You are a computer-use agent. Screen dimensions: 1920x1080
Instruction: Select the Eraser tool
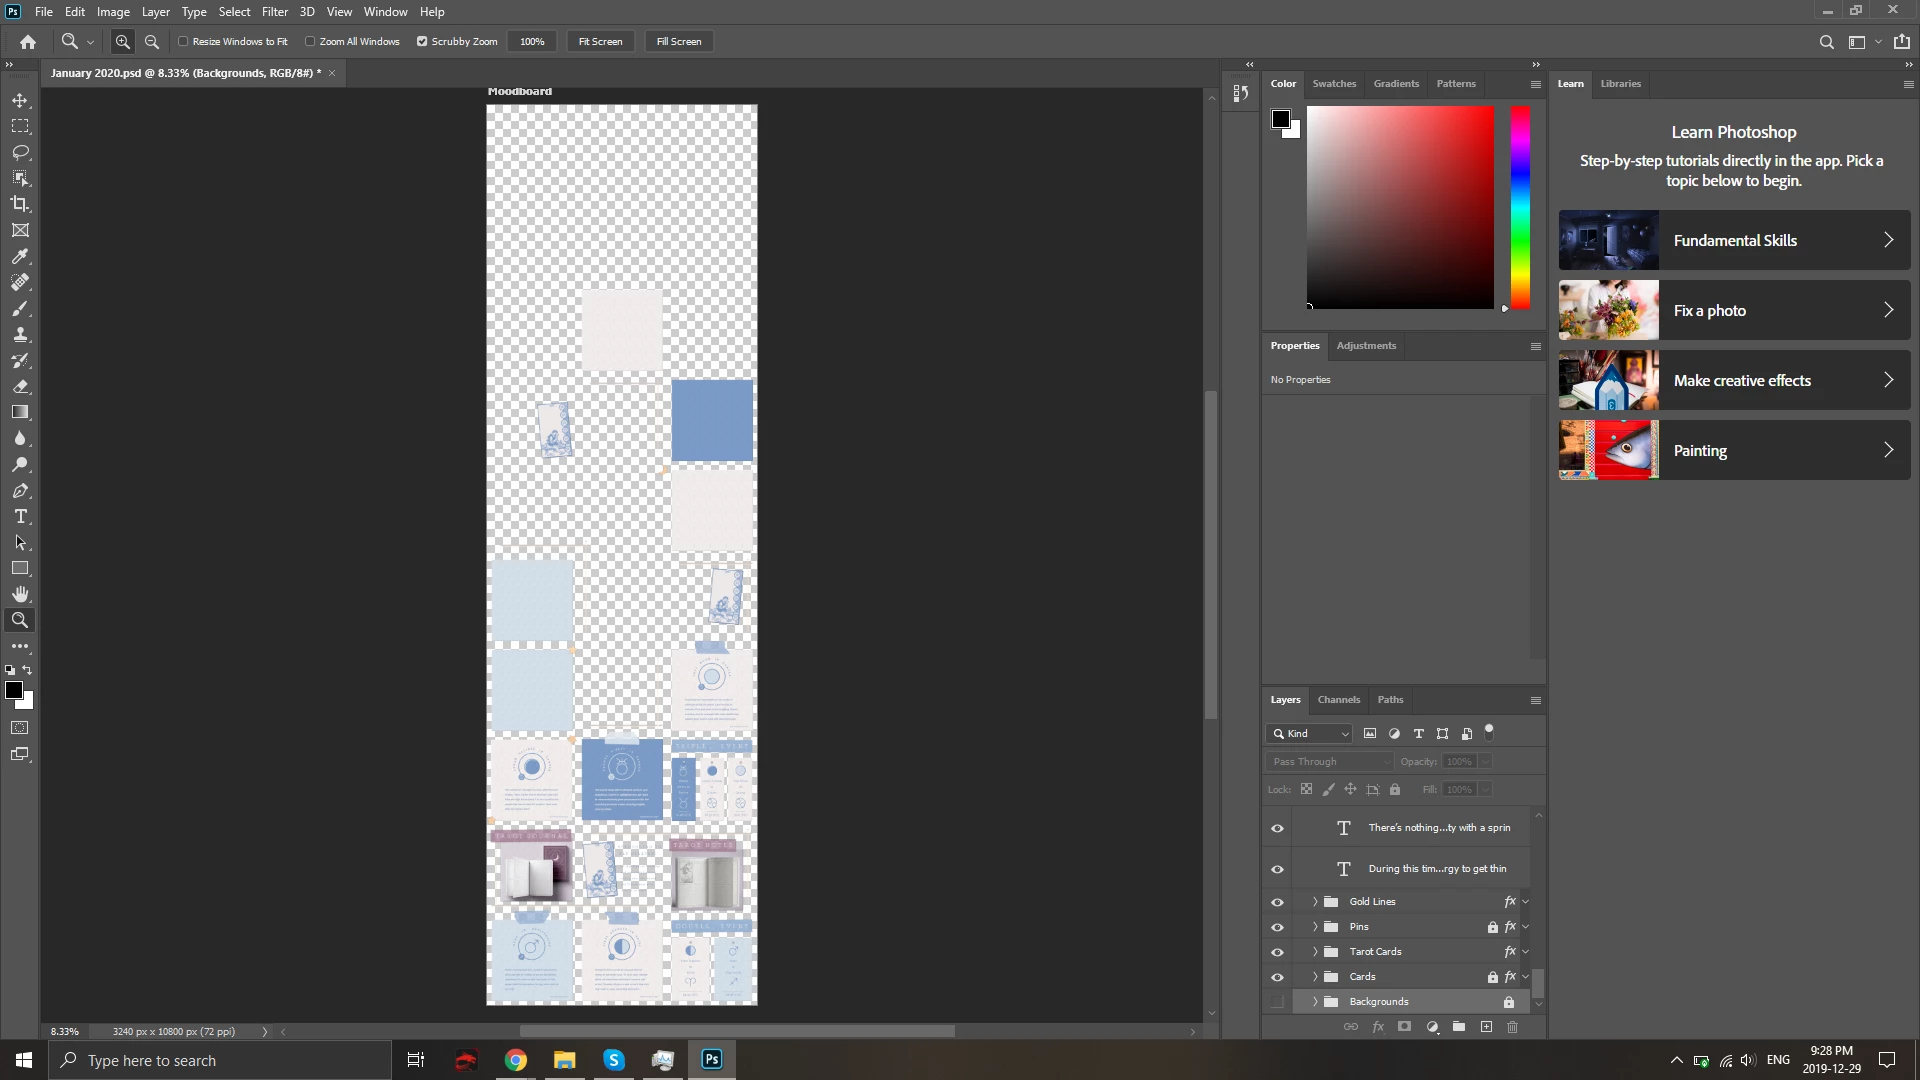coord(20,386)
